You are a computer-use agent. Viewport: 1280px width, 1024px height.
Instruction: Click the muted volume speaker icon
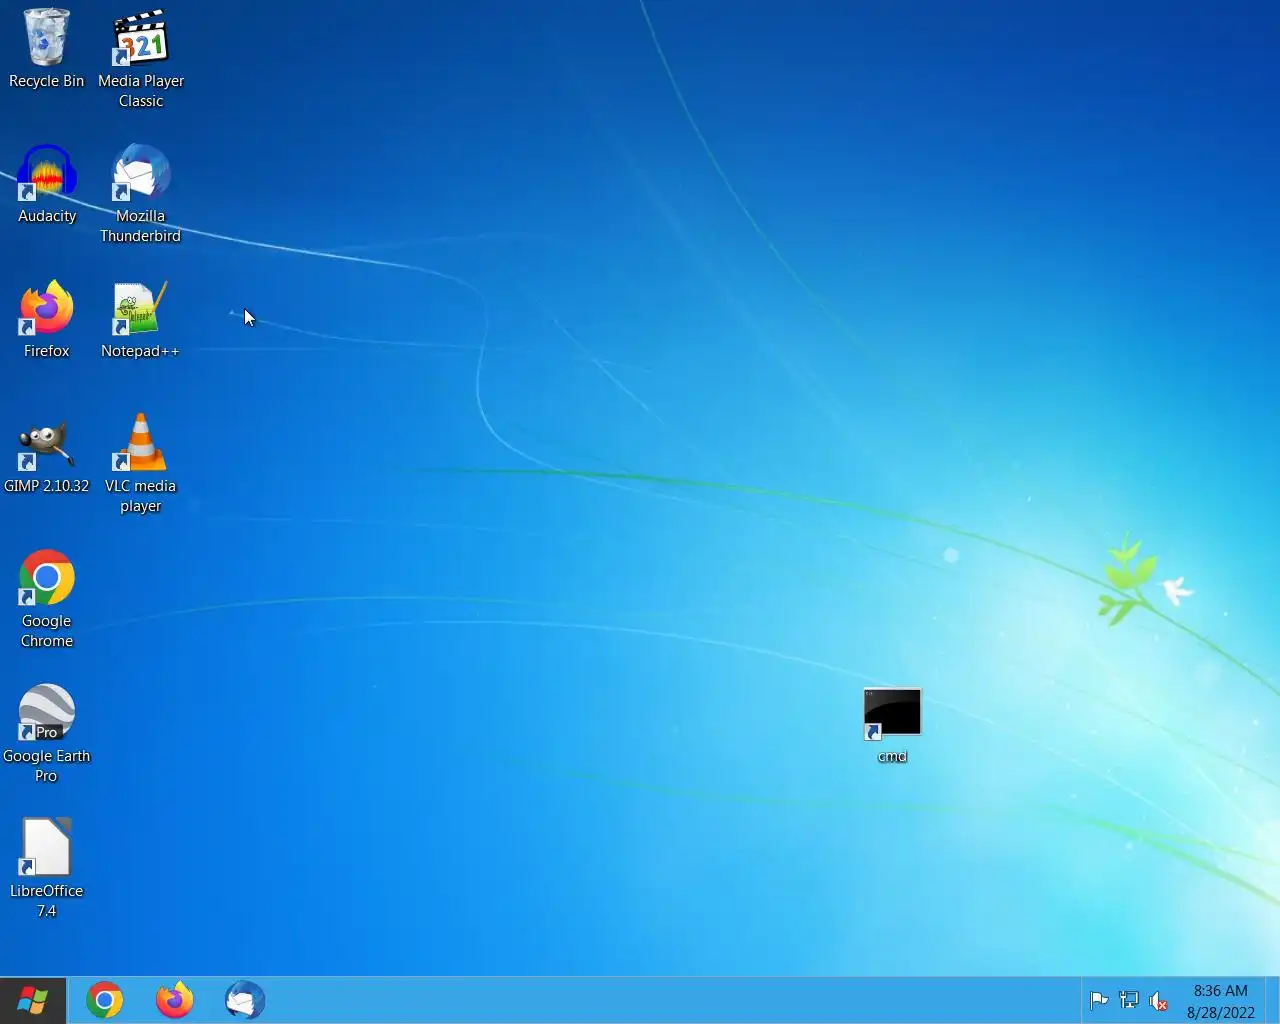pos(1158,1001)
